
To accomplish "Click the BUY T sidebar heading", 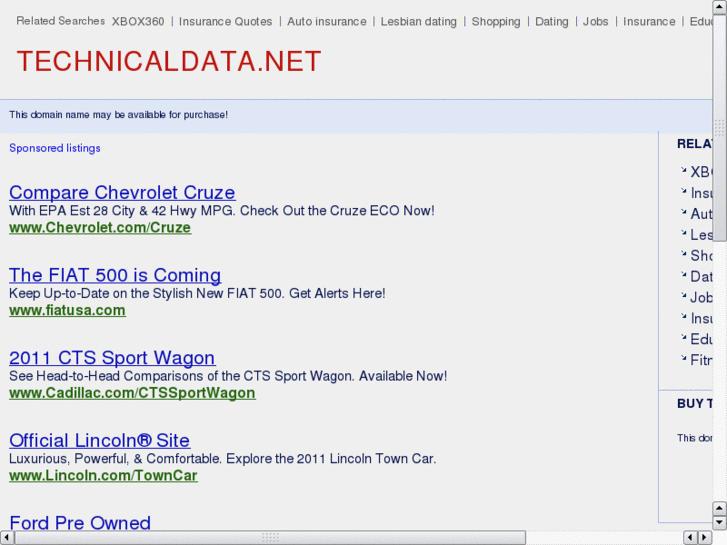I will [x=695, y=404].
